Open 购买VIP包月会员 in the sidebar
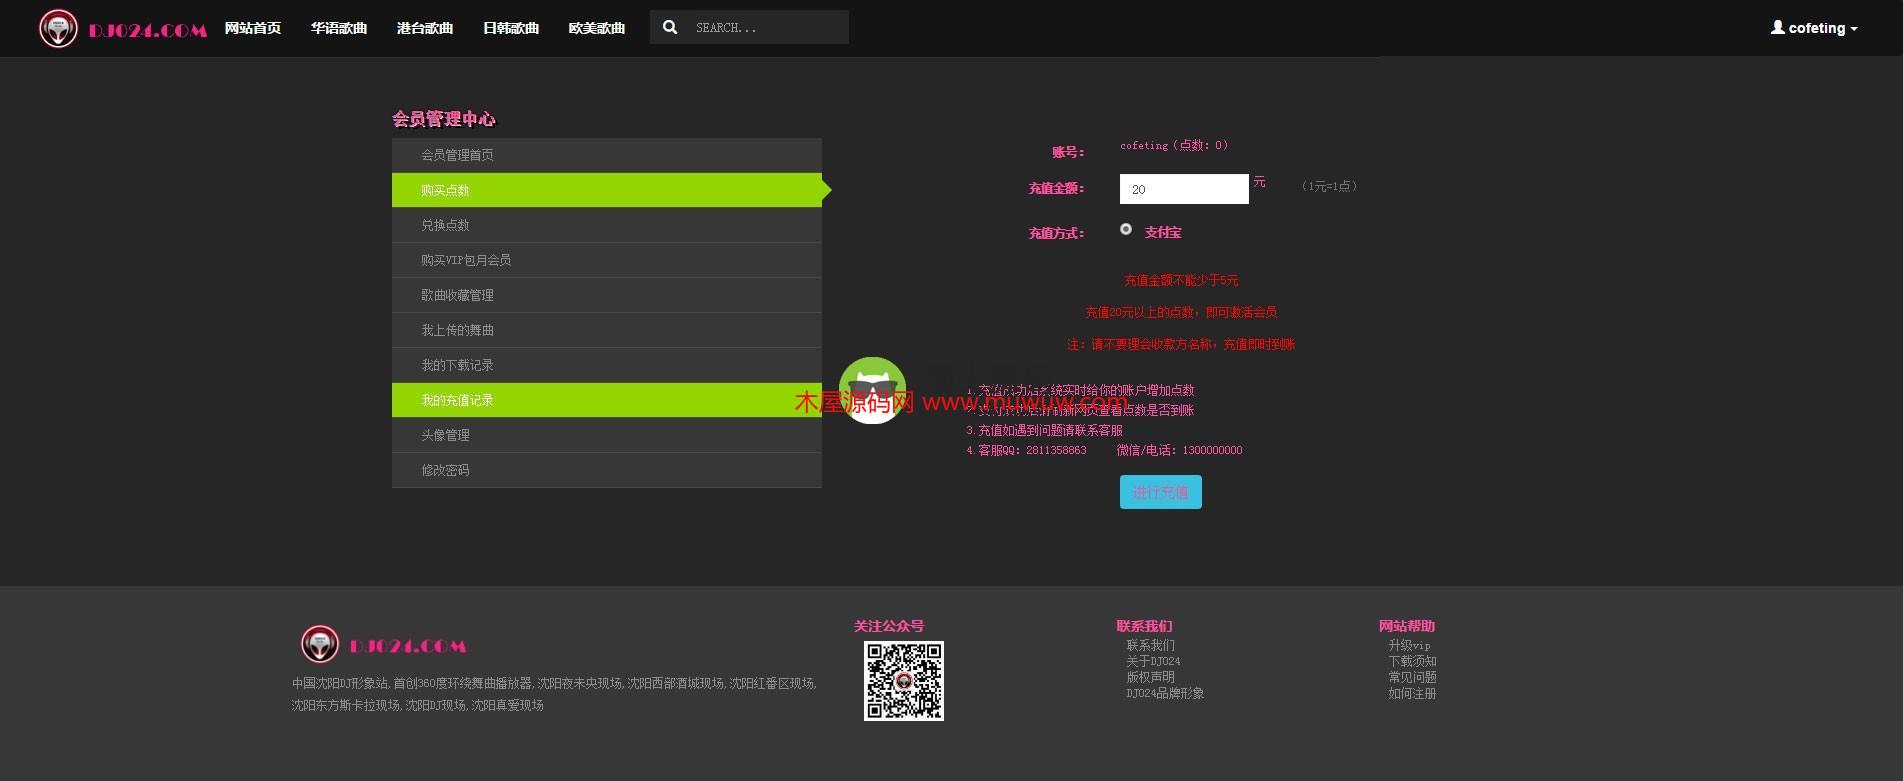The width and height of the screenshot is (1903, 781). pyautogui.click(x=466, y=260)
